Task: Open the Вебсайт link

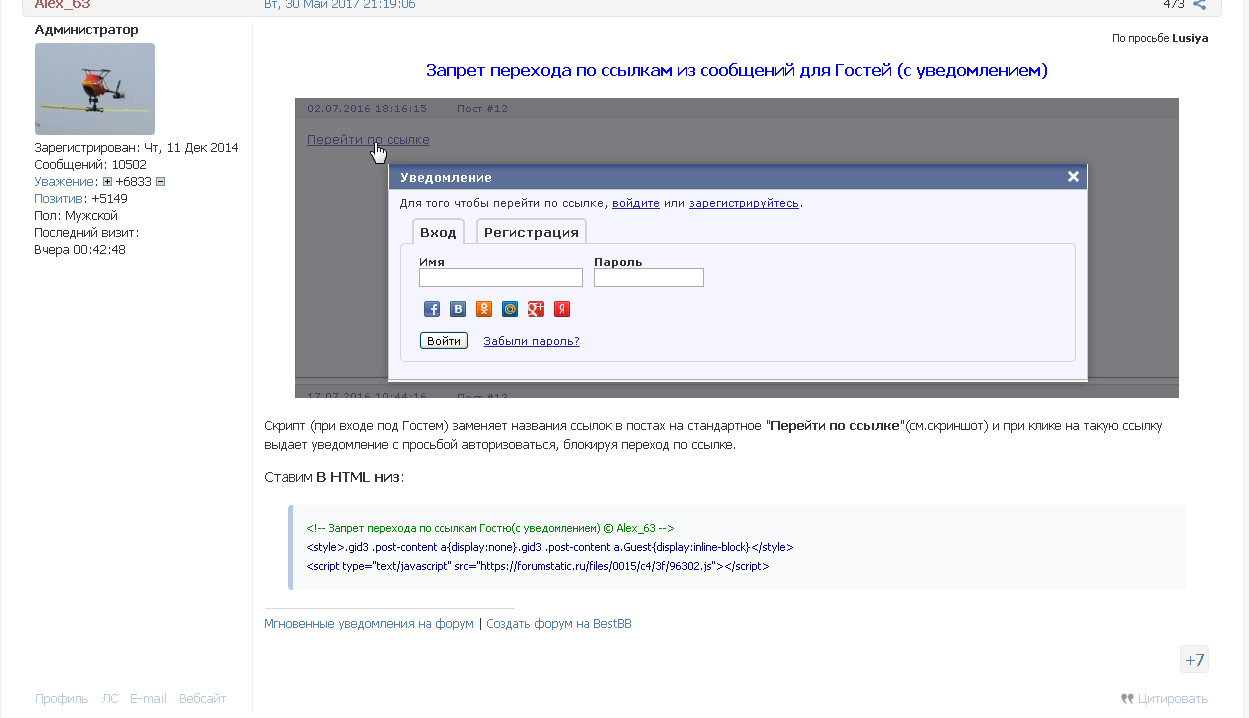Action: pyautogui.click(x=202, y=699)
